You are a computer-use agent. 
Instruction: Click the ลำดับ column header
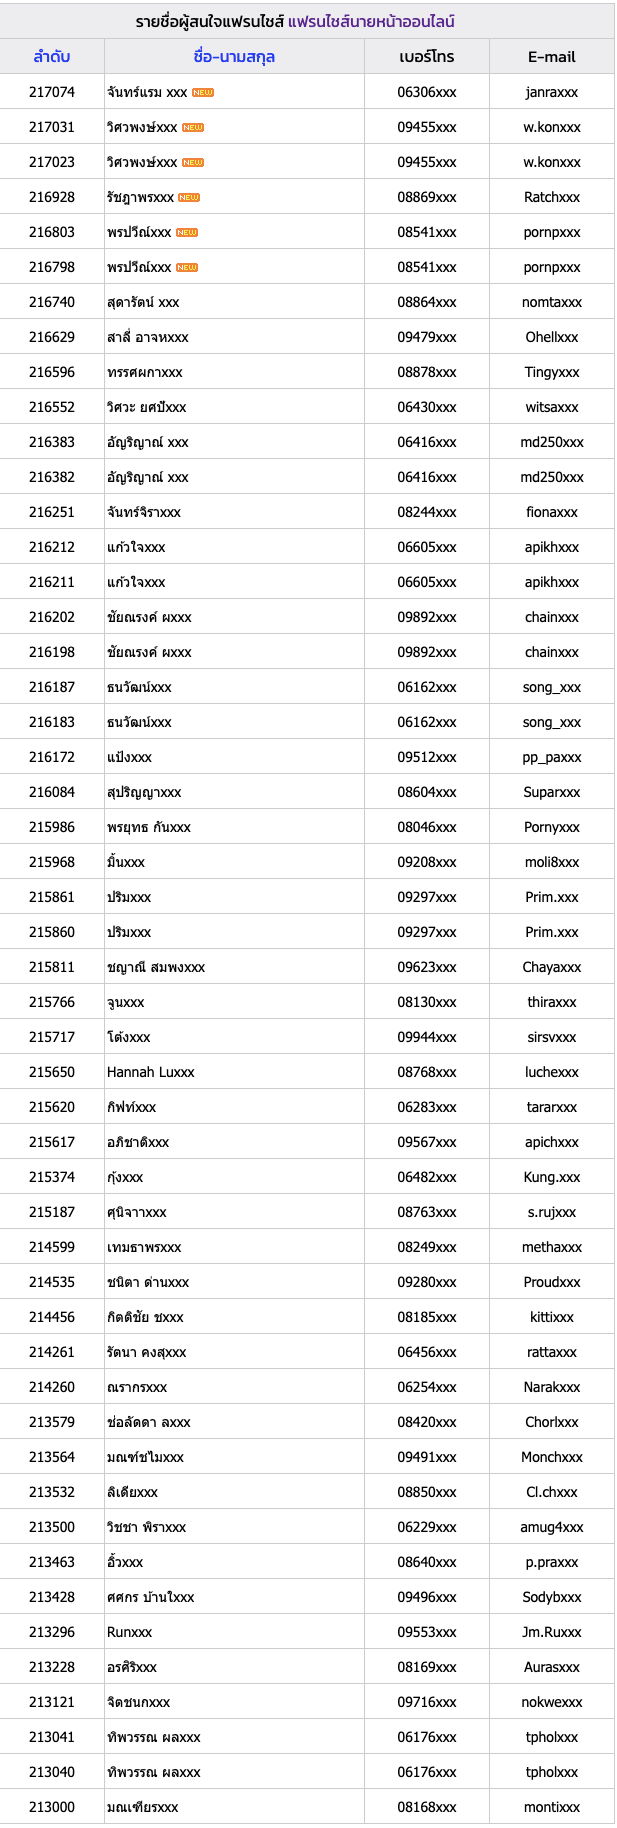pos(52,57)
